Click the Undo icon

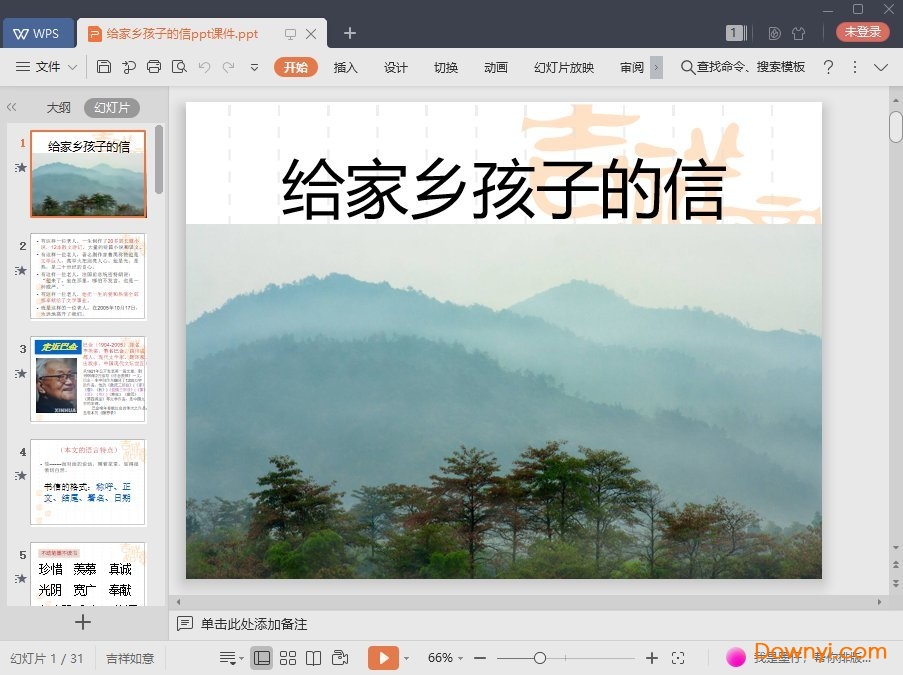click(x=204, y=67)
